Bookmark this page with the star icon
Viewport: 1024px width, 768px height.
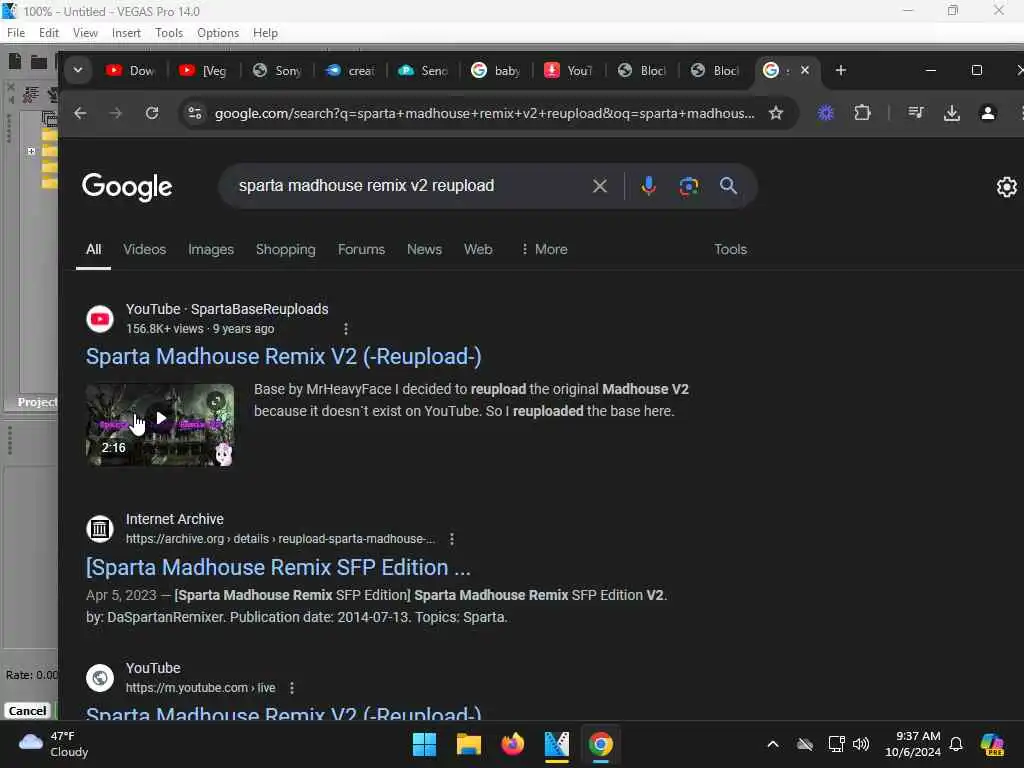coord(776,113)
